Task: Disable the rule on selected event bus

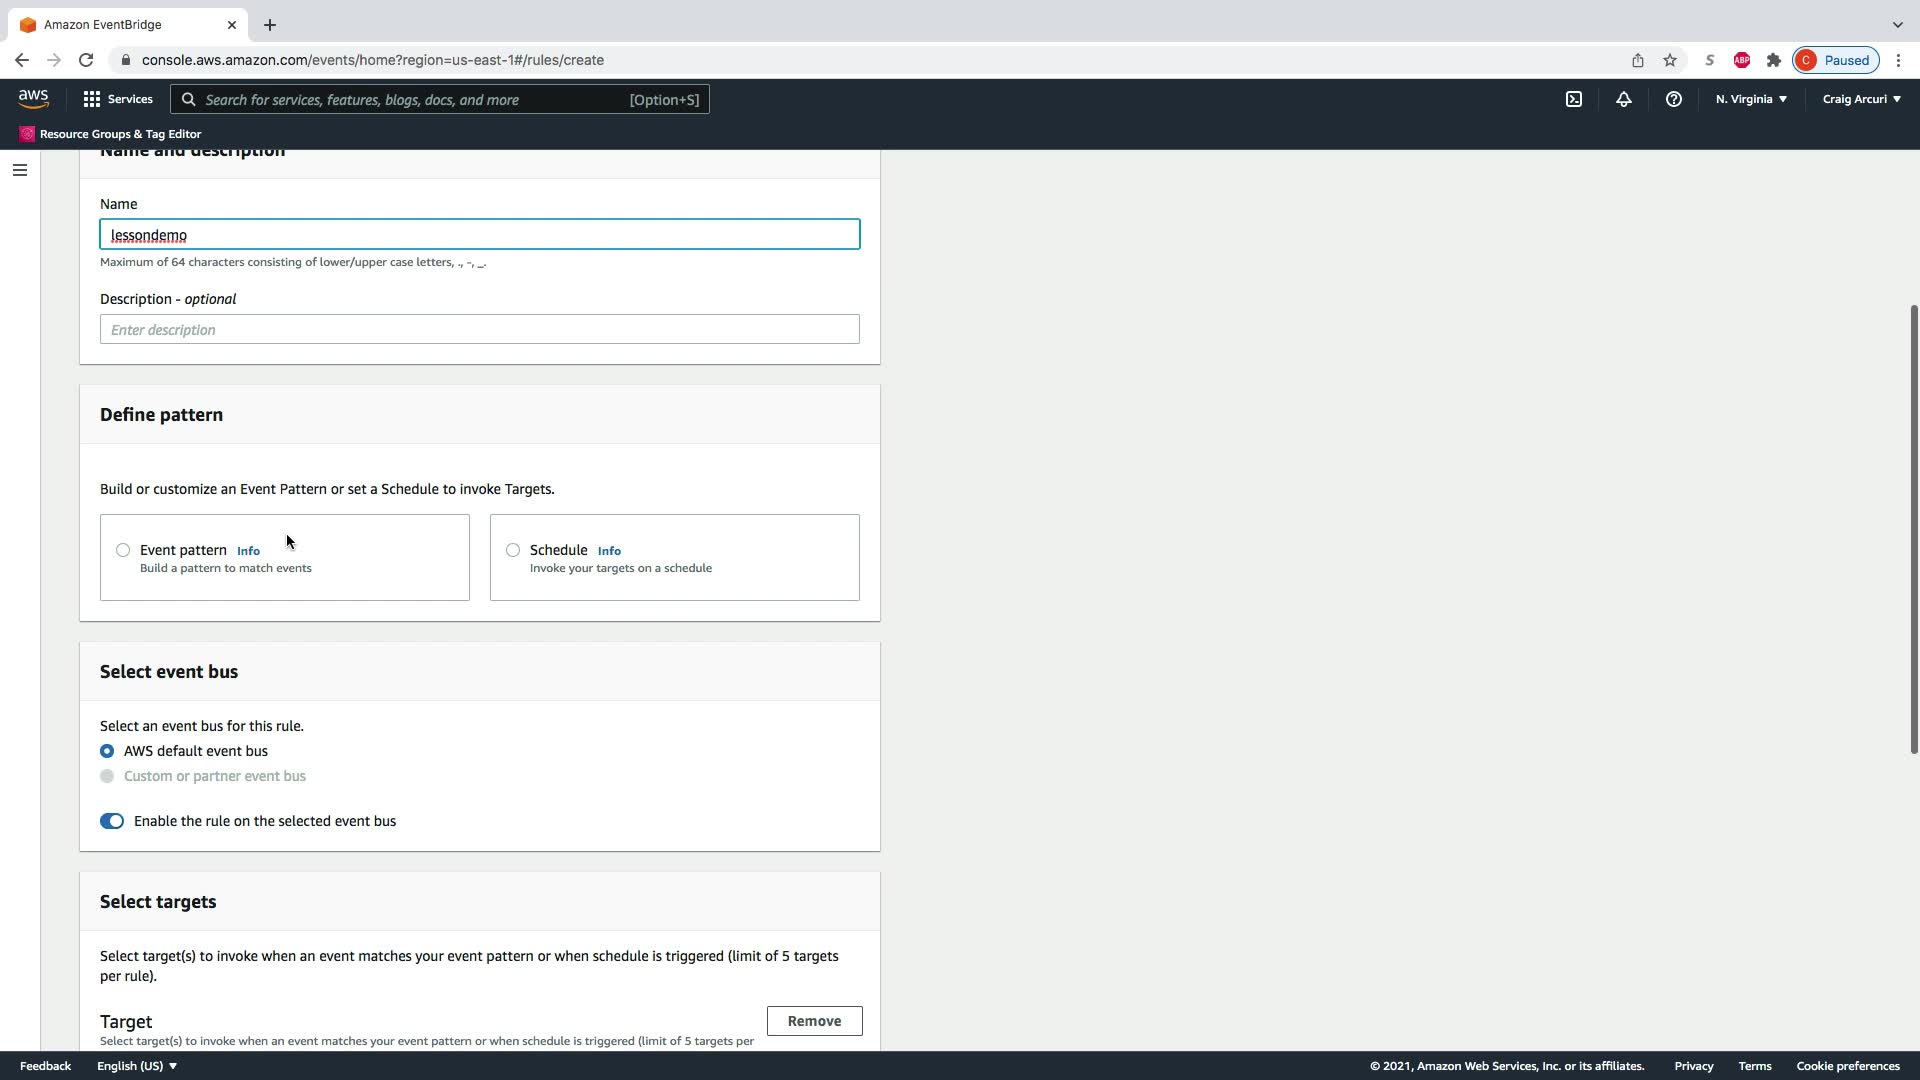Action: click(x=112, y=821)
